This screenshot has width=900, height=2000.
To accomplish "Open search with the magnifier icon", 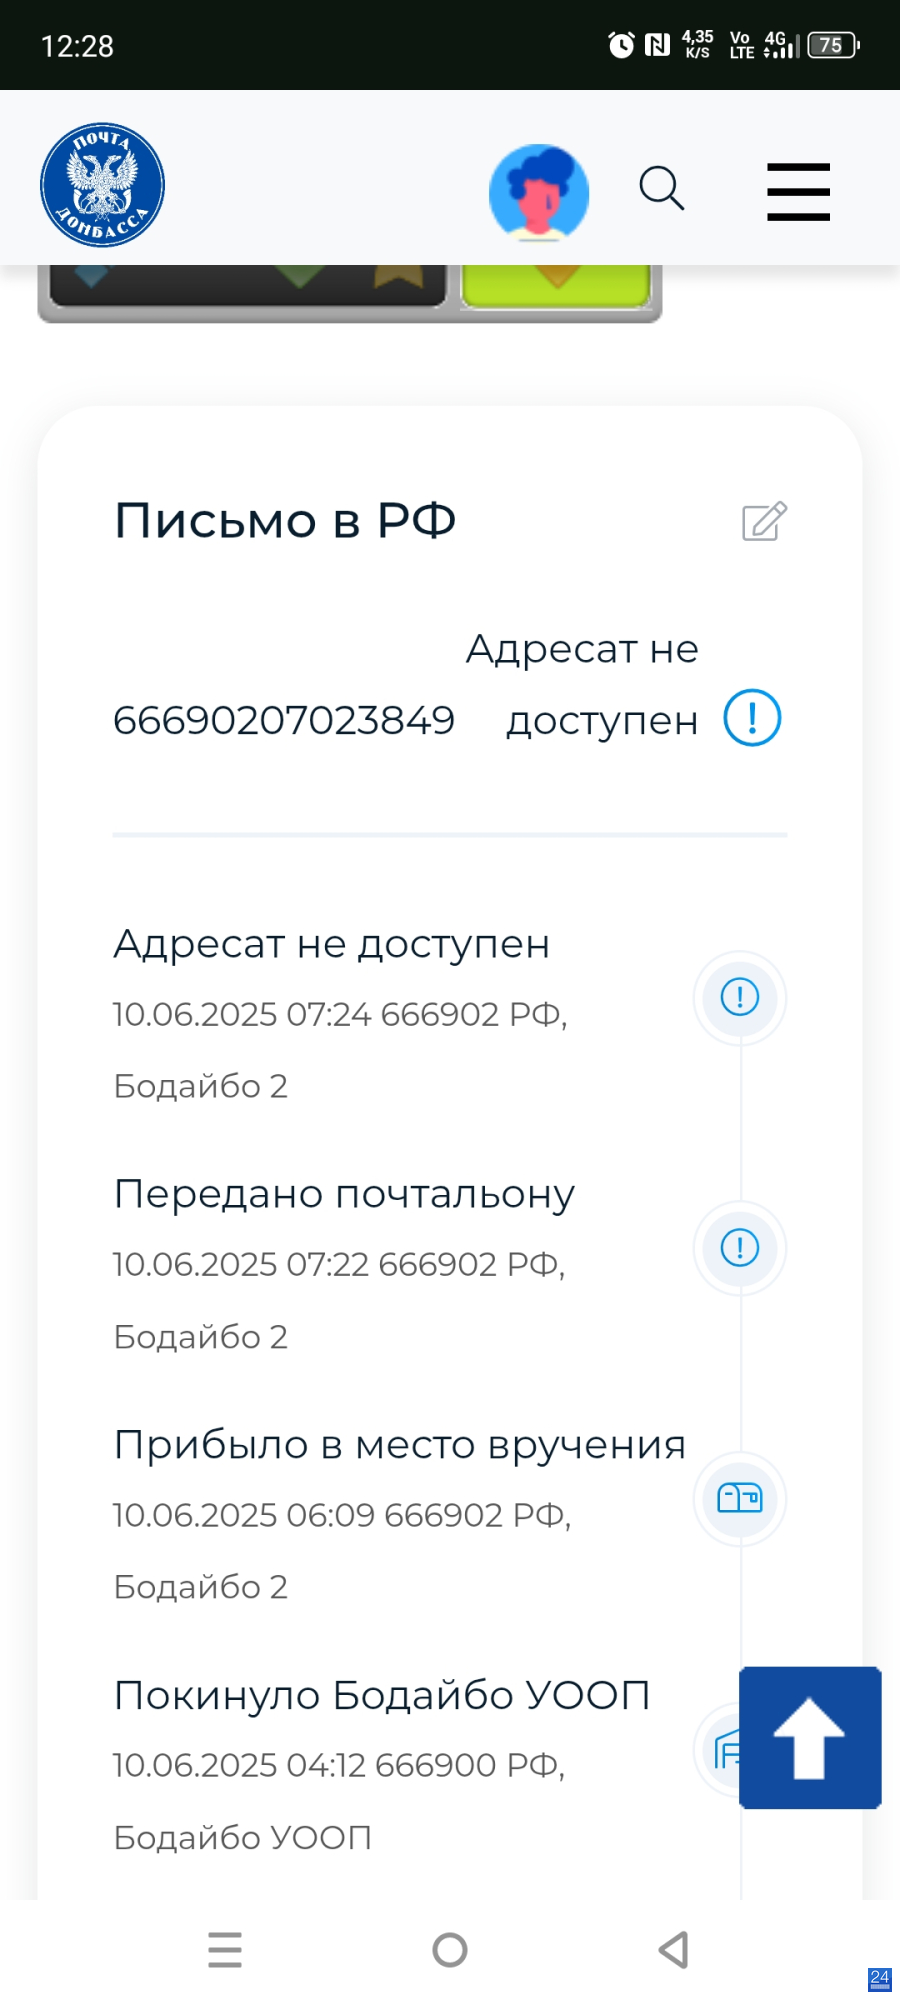I will pyautogui.click(x=661, y=188).
